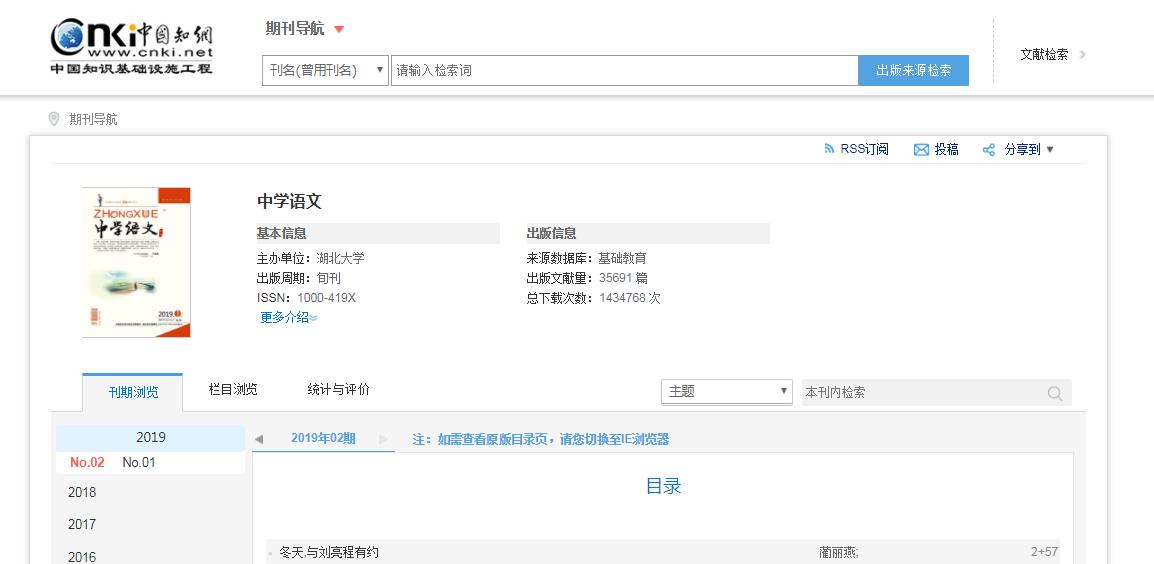Click the 湖北大学 sponsor text
Viewport: 1154px width, 564px height.
340,258
